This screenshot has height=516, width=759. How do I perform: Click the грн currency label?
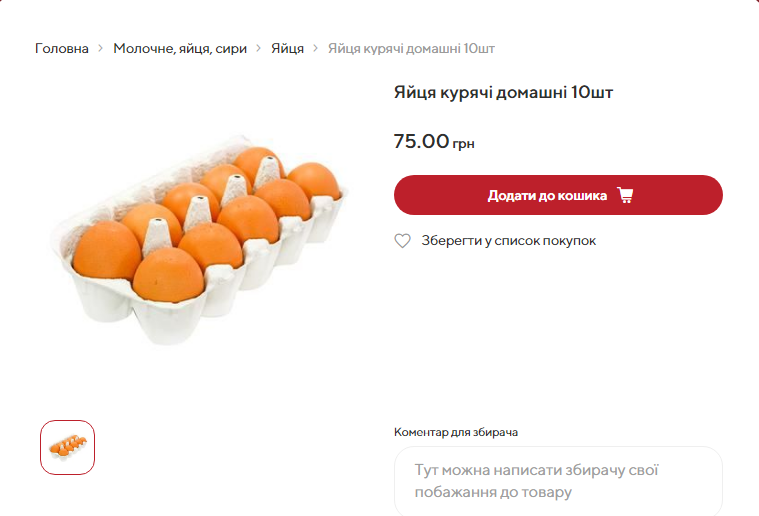coord(463,144)
